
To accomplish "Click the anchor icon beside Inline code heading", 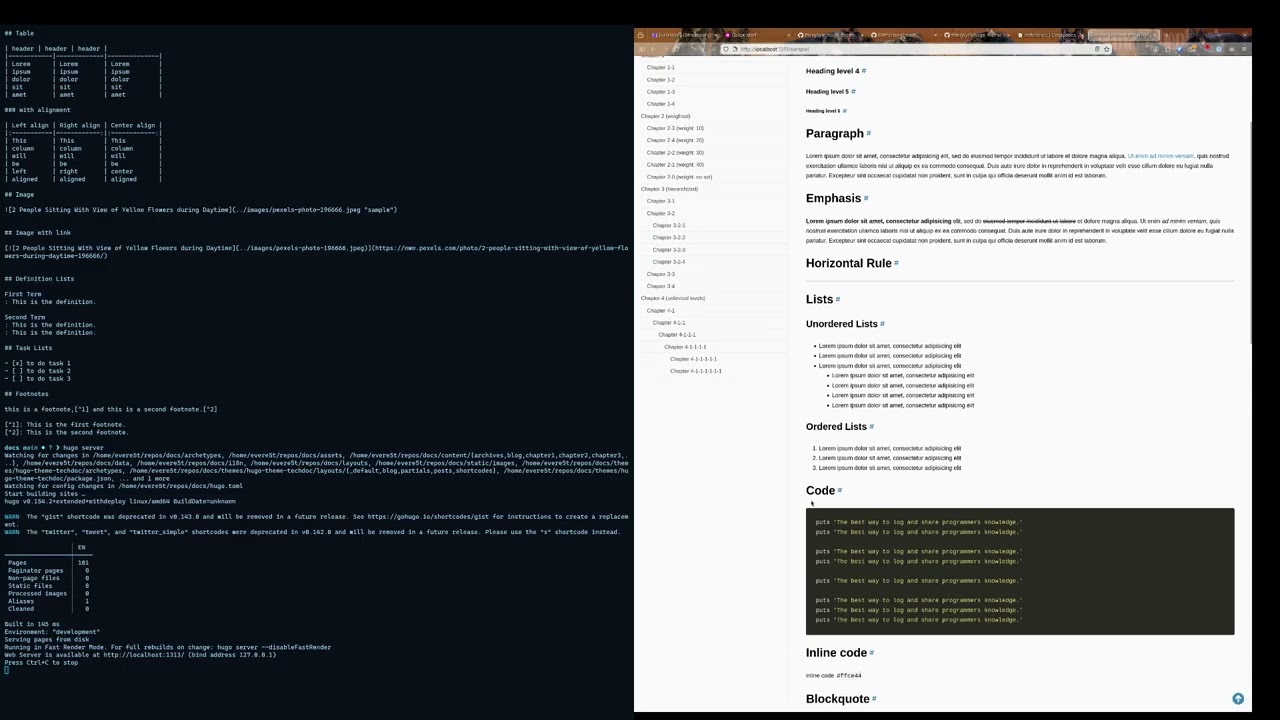I will point(872,653).
